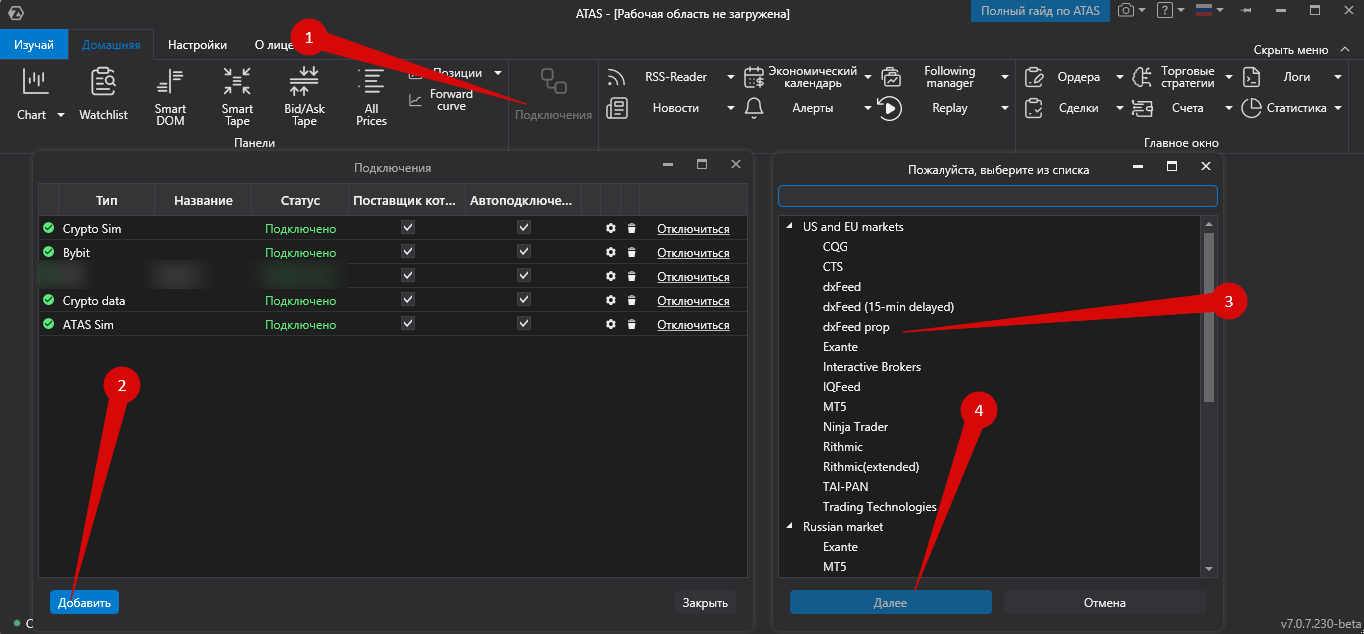The image size is (1364, 634).
Task: Switch to the Домашняя tab
Action: tap(111, 45)
